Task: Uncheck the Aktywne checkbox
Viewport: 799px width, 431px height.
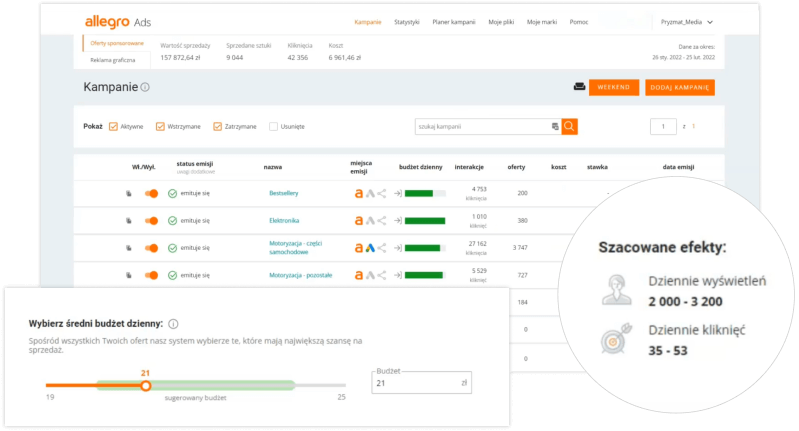Action: [x=113, y=126]
